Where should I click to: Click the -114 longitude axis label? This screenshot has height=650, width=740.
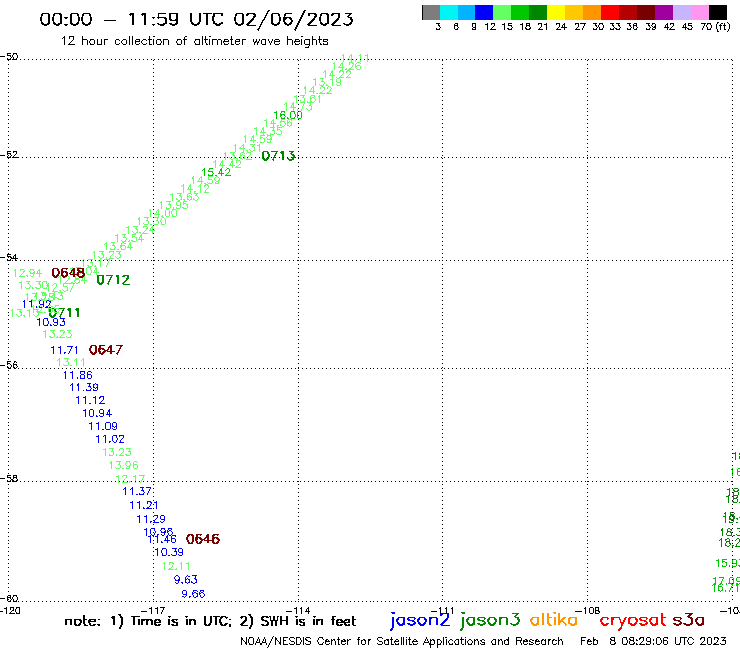coord(298,610)
